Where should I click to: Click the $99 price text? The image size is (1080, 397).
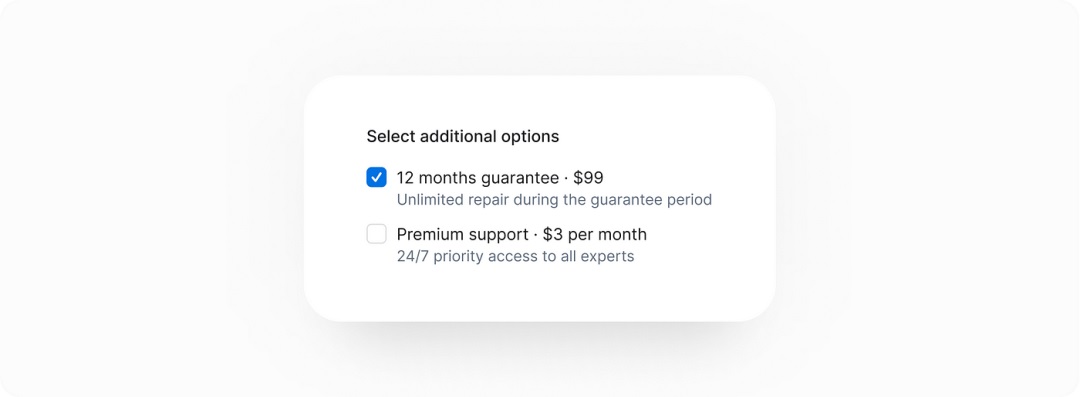pyautogui.click(x=588, y=178)
